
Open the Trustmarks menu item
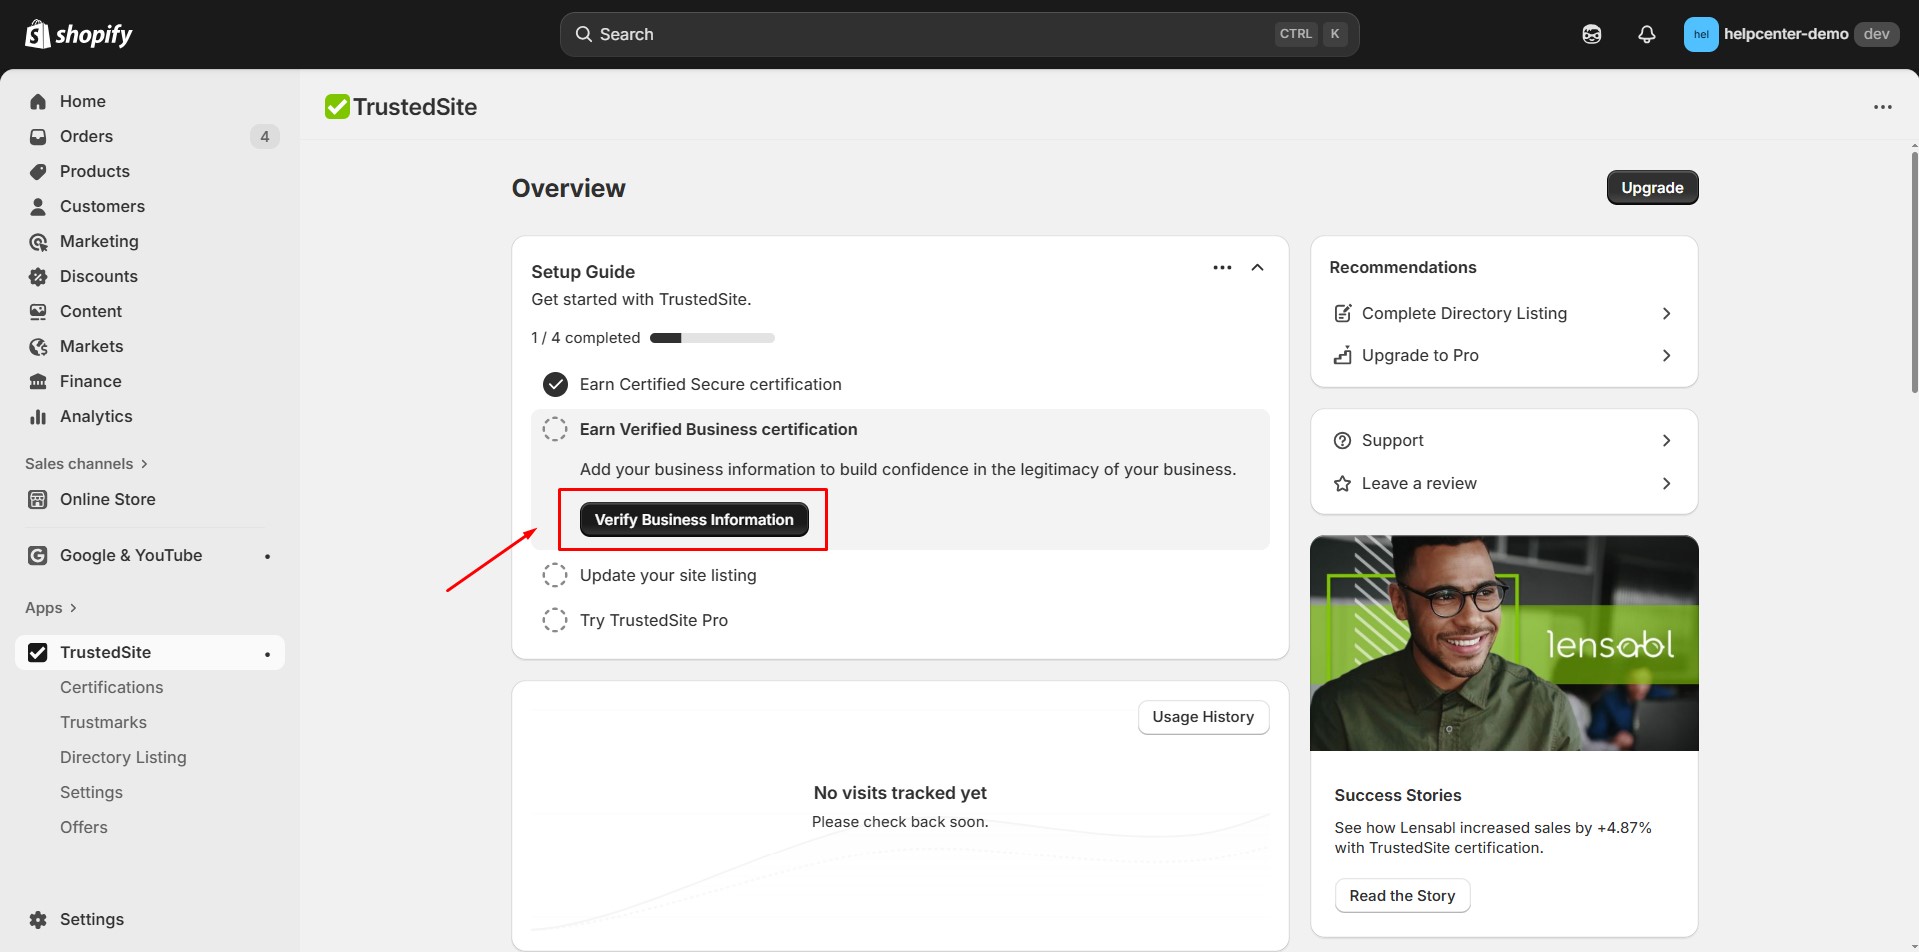pos(104,721)
